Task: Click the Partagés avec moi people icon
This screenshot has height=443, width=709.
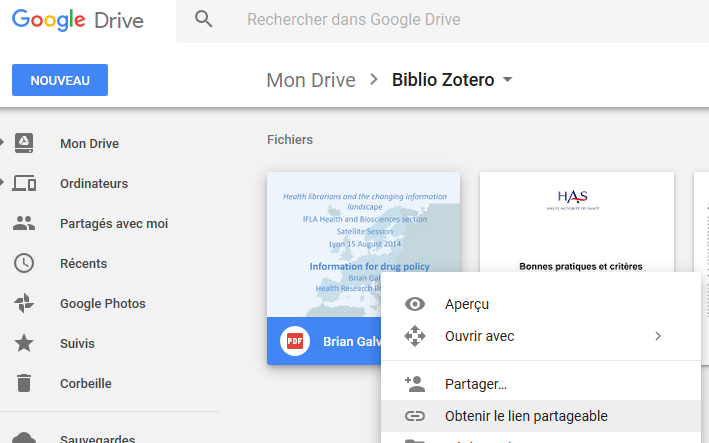Action: point(24,223)
